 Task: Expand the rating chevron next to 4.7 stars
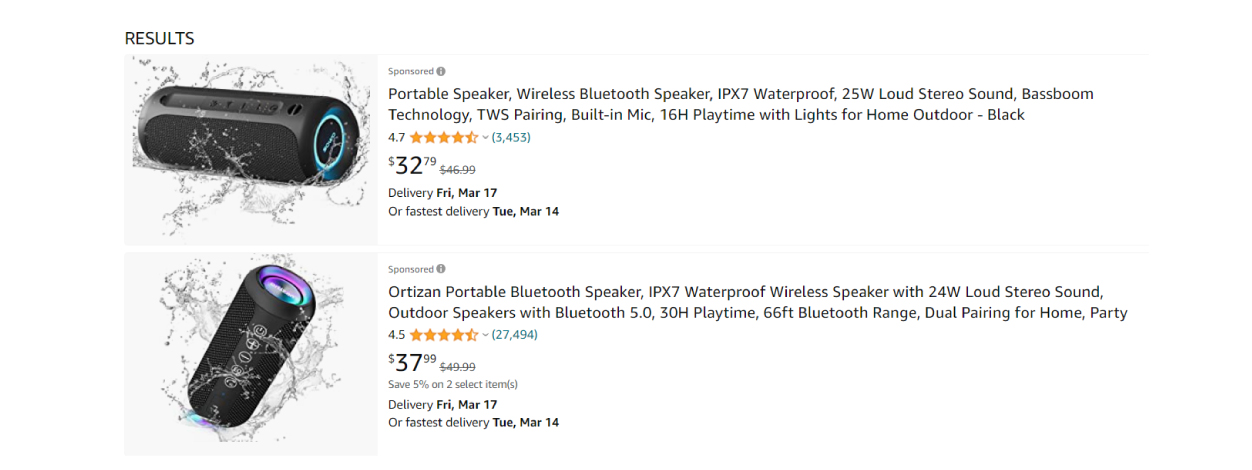pos(486,138)
